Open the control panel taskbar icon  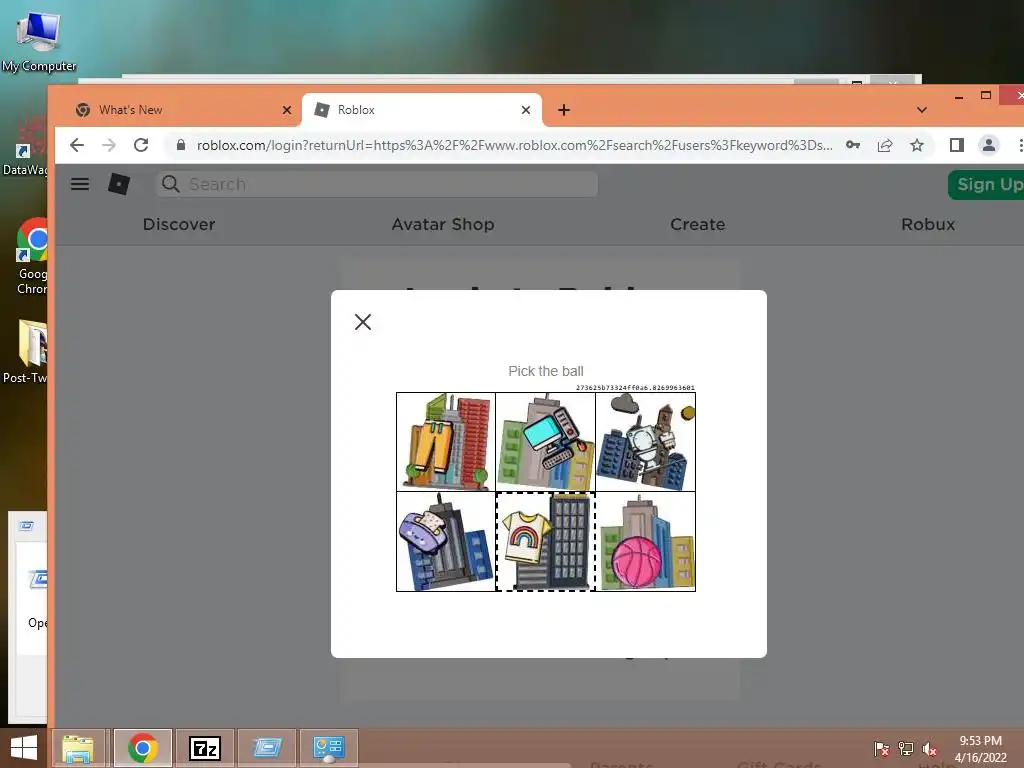pos(328,748)
